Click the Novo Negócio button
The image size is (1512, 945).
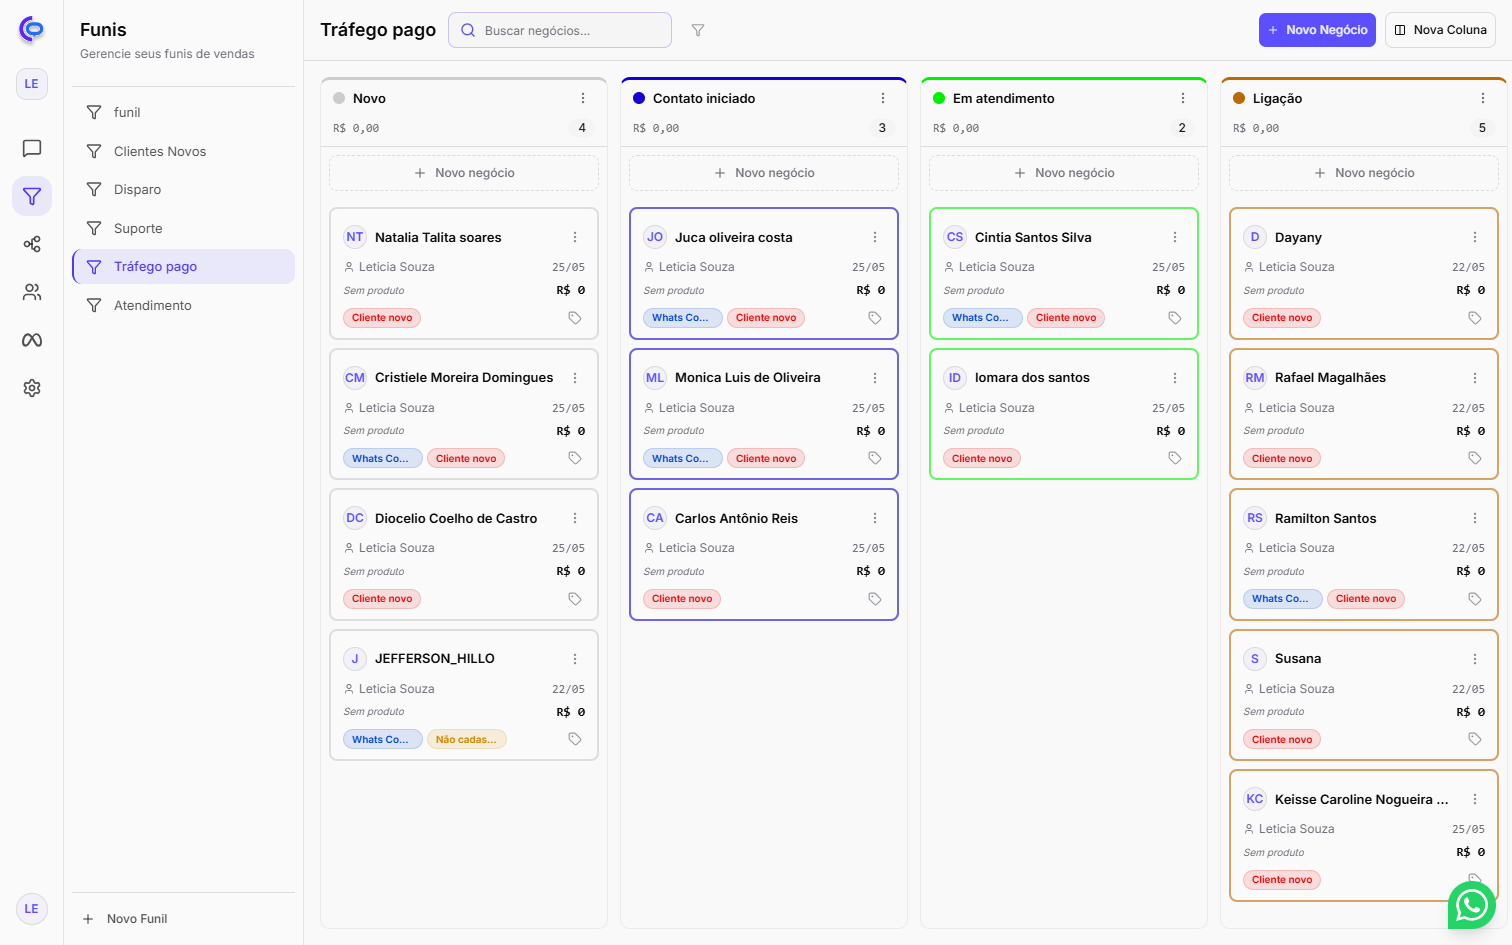click(1317, 30)
